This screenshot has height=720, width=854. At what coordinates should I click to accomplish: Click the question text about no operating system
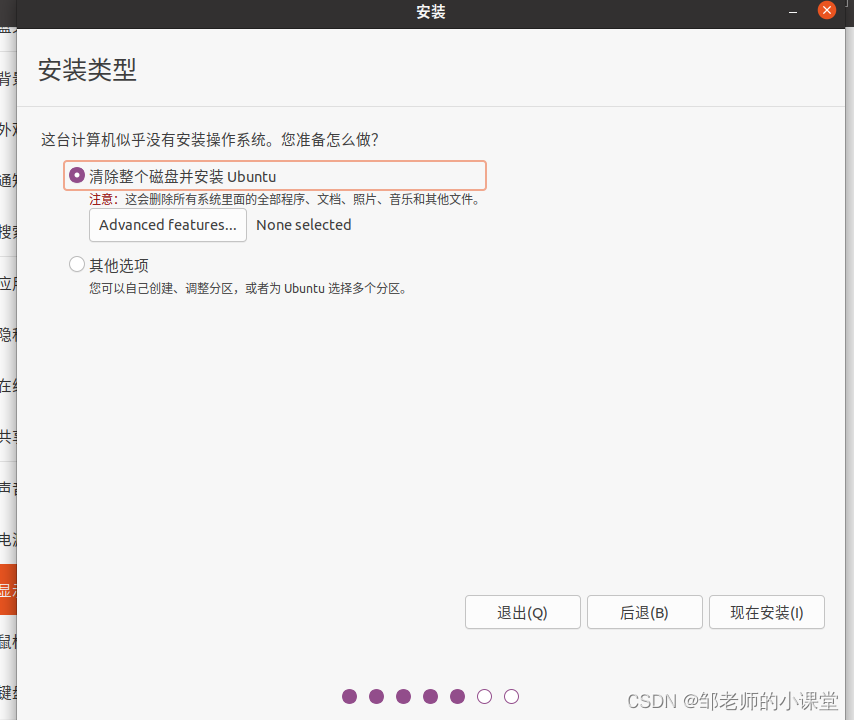pyautogui.click(x=210, y=139)
